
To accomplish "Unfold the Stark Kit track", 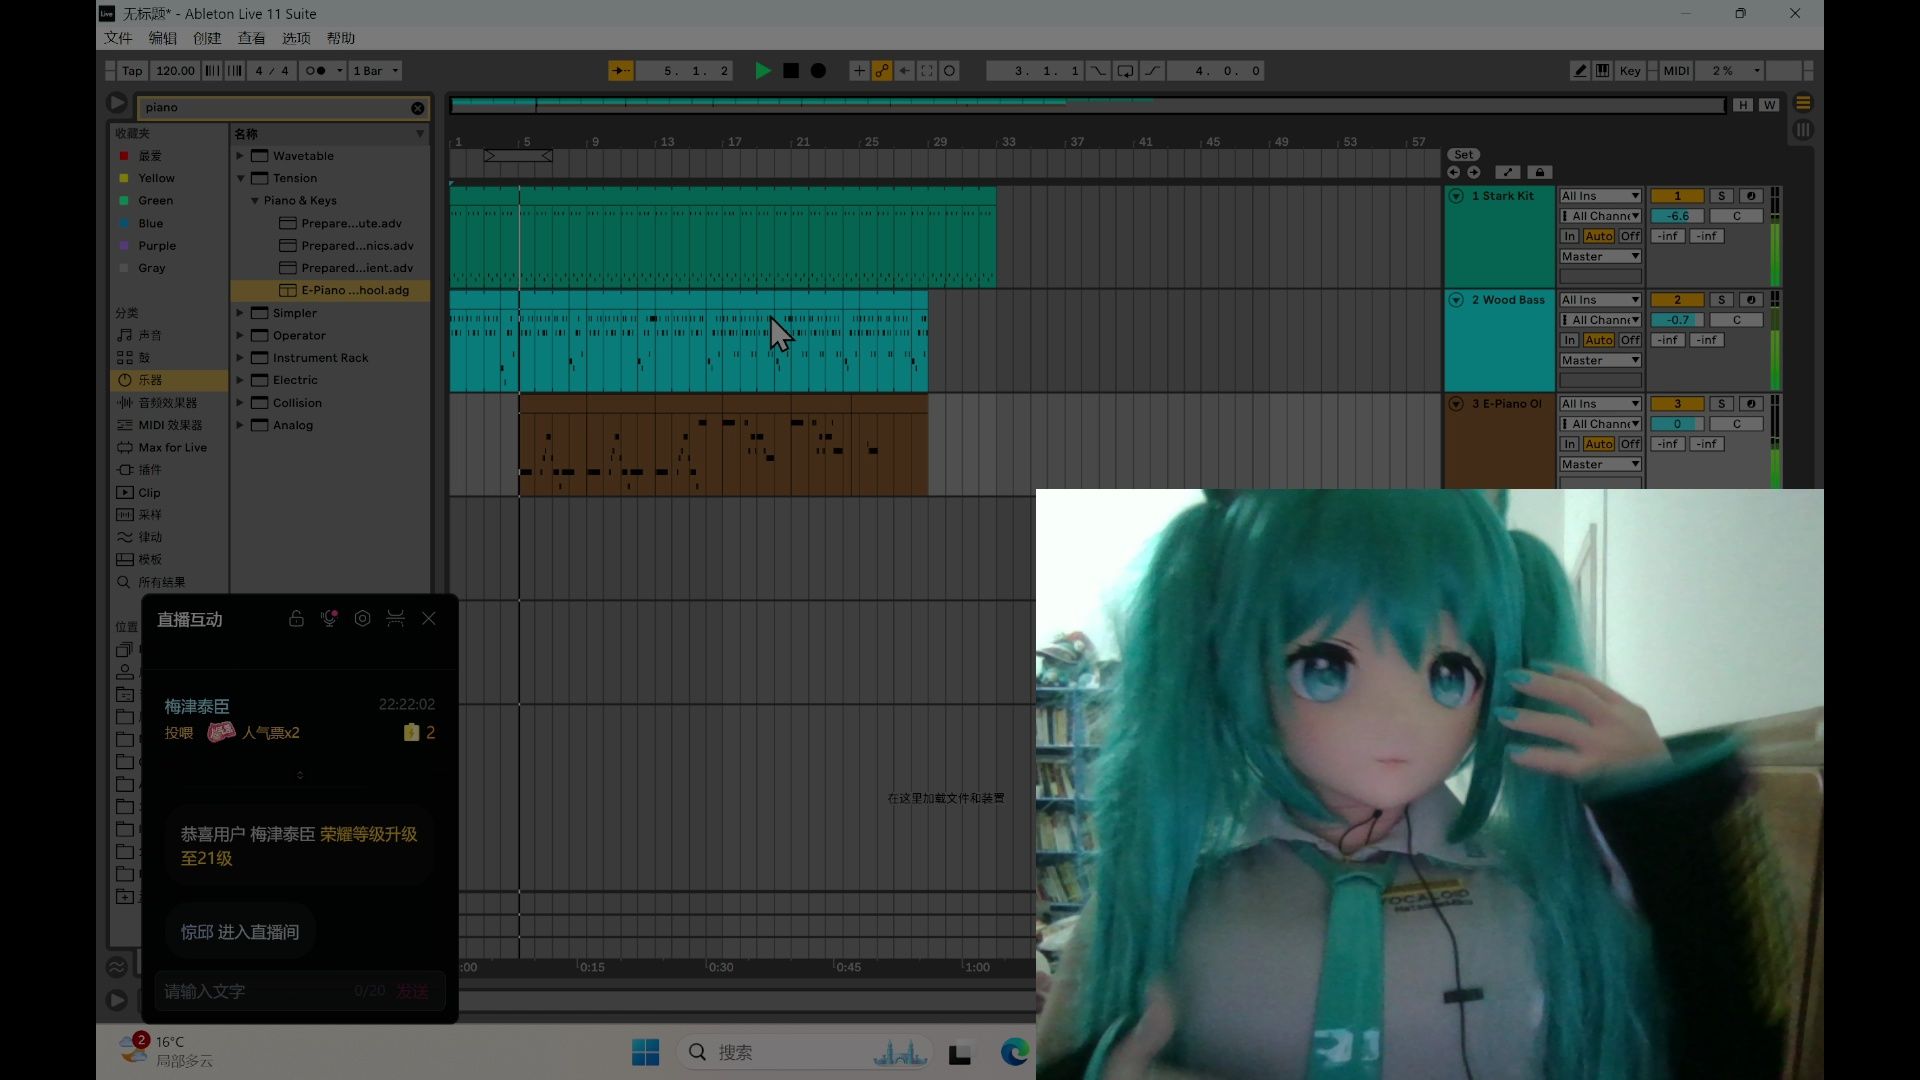I will (1456, 196).
